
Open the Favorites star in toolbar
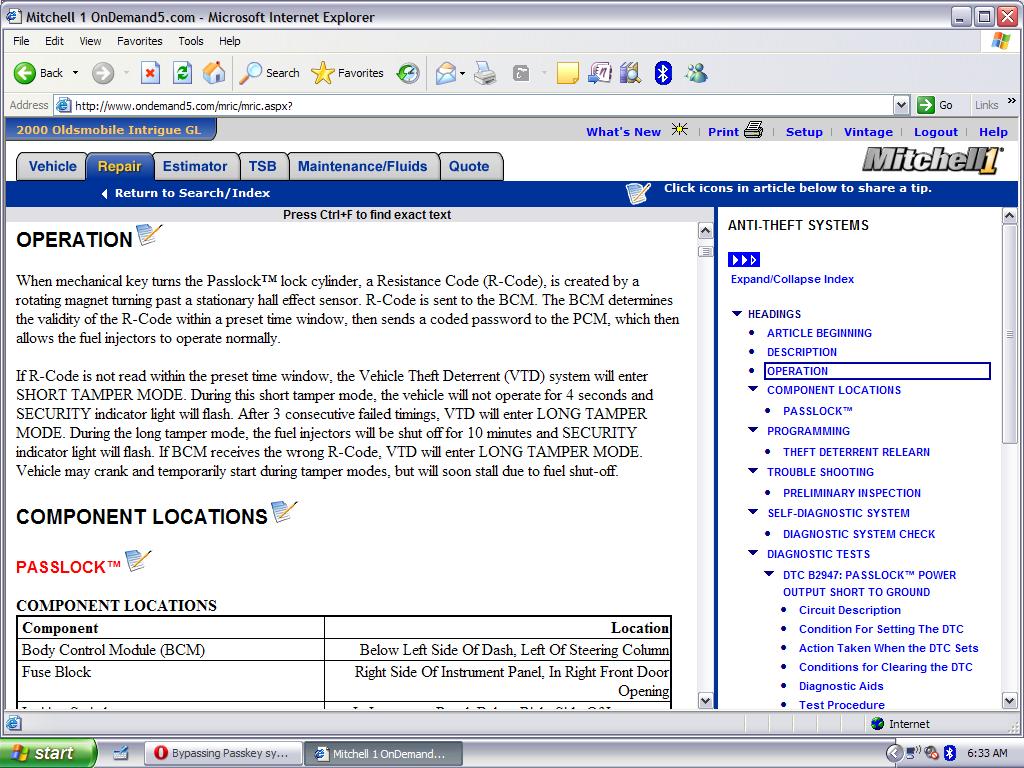click(x=323, y=73)
